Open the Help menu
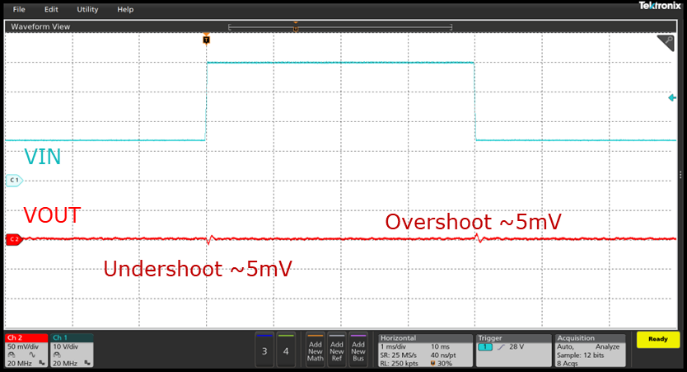 click(125, 9)
